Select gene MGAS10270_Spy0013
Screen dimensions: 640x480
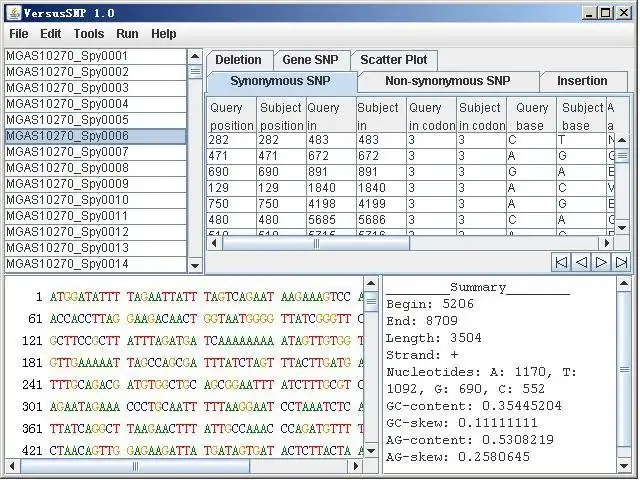click(96, 248)
